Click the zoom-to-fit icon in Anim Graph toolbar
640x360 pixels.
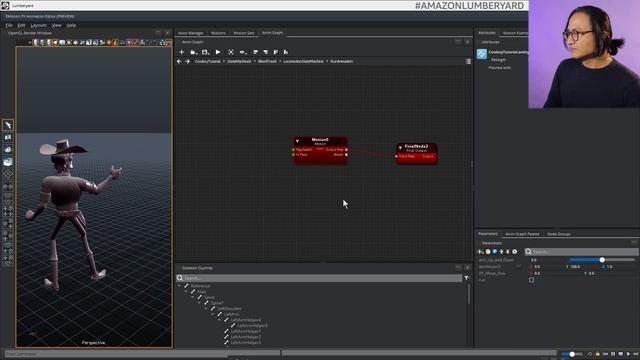tap(231, 52)
